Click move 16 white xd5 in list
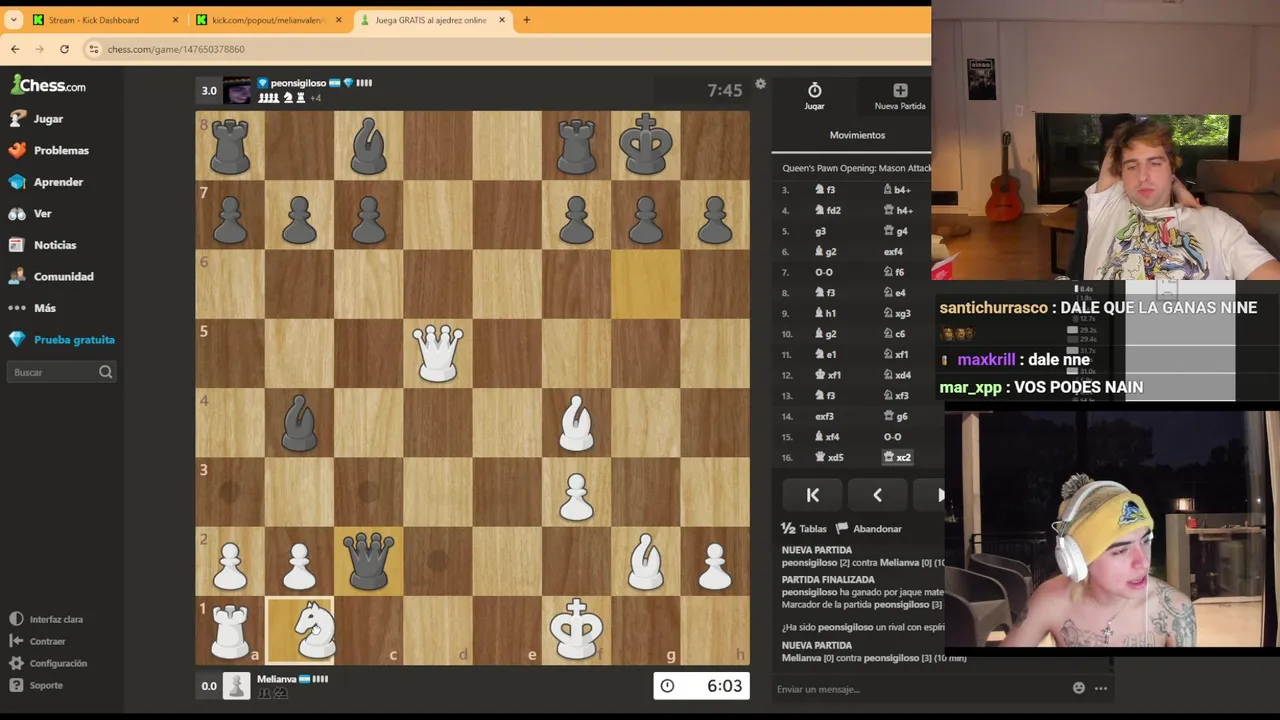The height and width of the screenshot is (720, 1280). point(831,457)
